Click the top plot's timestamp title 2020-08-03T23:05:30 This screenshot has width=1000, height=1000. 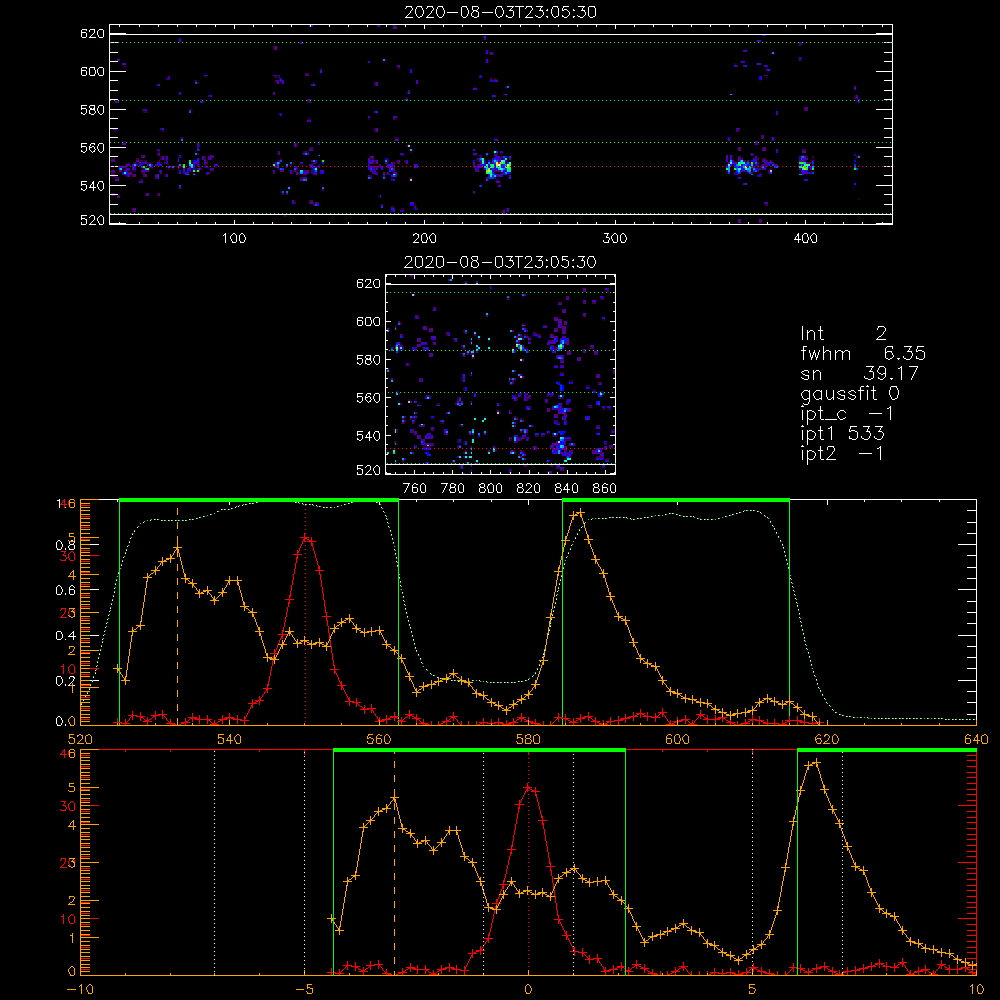point(500,12)
